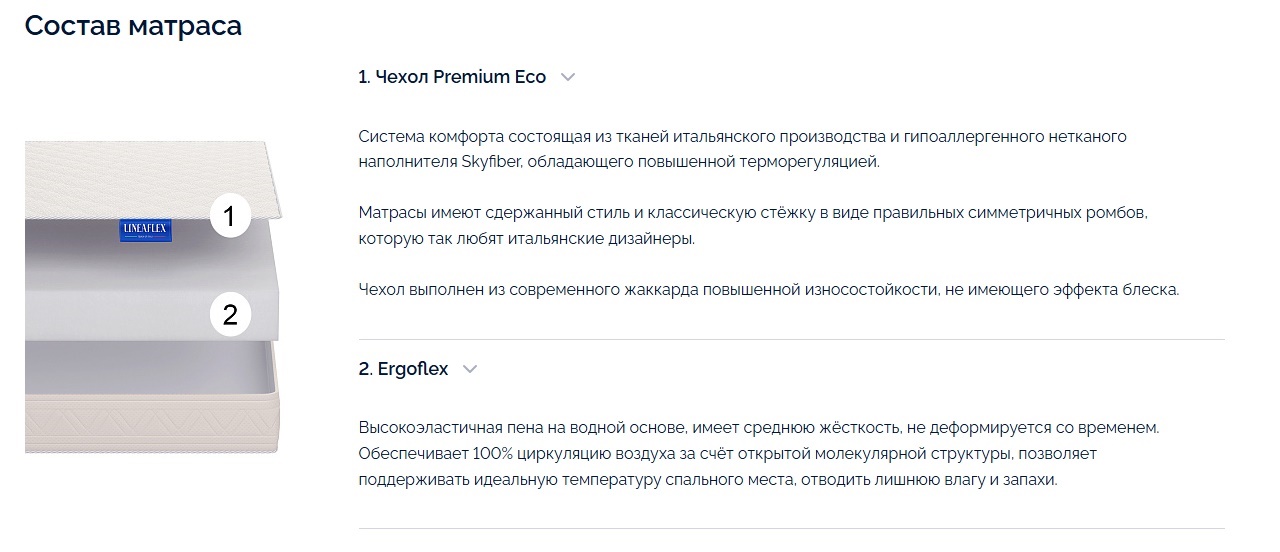Collapse the Чехол Premium Eco chevron
The height and width of the screenshot is (552, 1280).
[568, 77]
